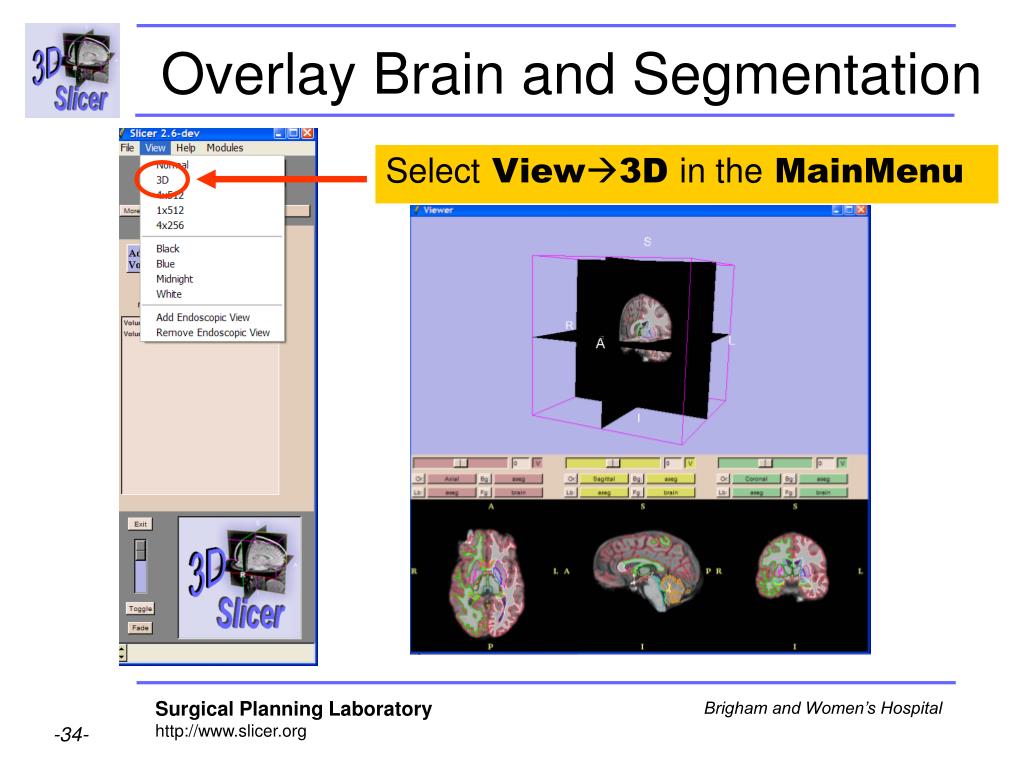The image size is (1024, 768).
Task: Click the Bg button in Sagittal controls
Action: point(637,479)
